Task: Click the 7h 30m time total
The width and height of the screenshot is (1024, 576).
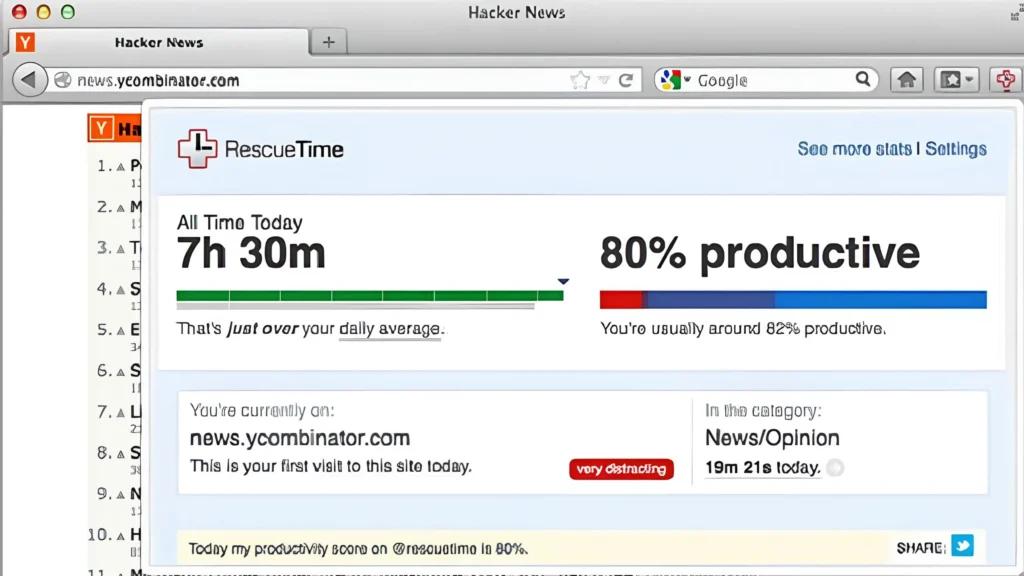Action: coord(251,253)
